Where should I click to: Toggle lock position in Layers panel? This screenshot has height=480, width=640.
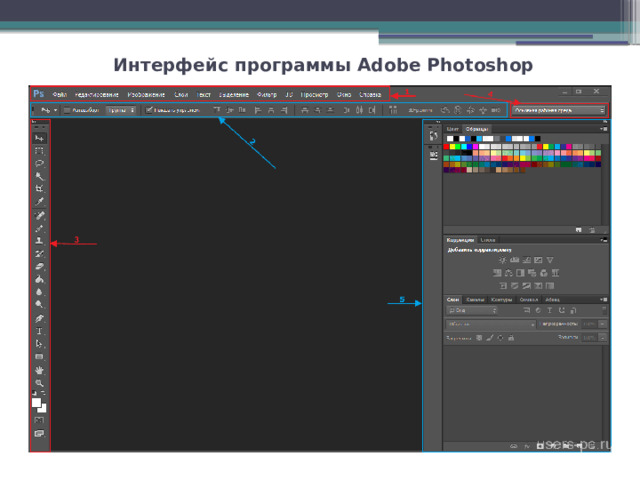[500, 338]
